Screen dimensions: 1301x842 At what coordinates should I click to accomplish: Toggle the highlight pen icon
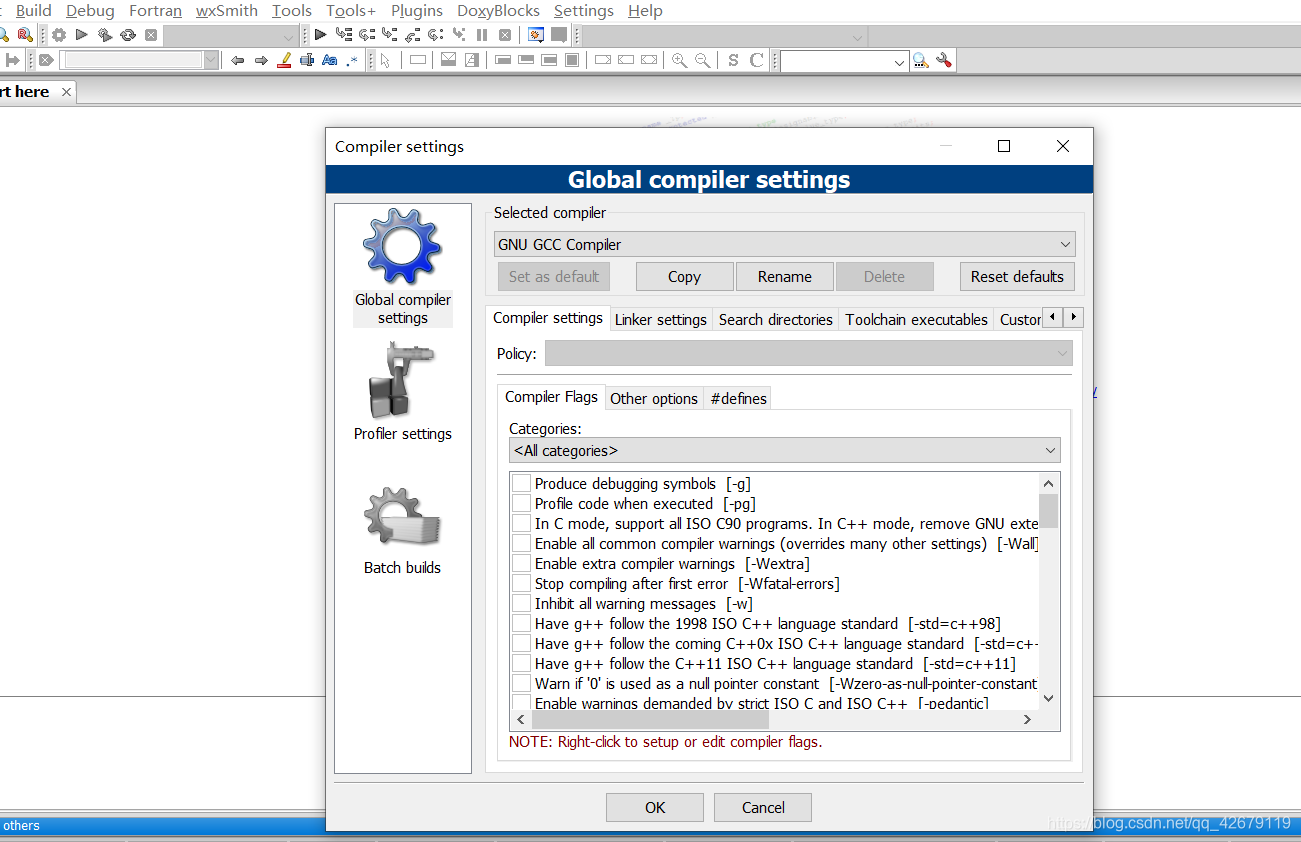pyautogui.click(x=284, y=61)
